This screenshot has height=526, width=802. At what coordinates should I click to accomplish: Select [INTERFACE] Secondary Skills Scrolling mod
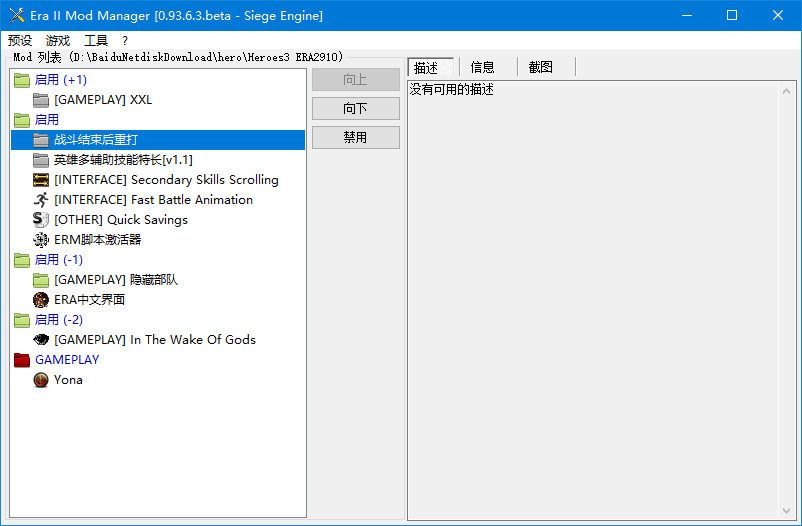coord(166,180)
